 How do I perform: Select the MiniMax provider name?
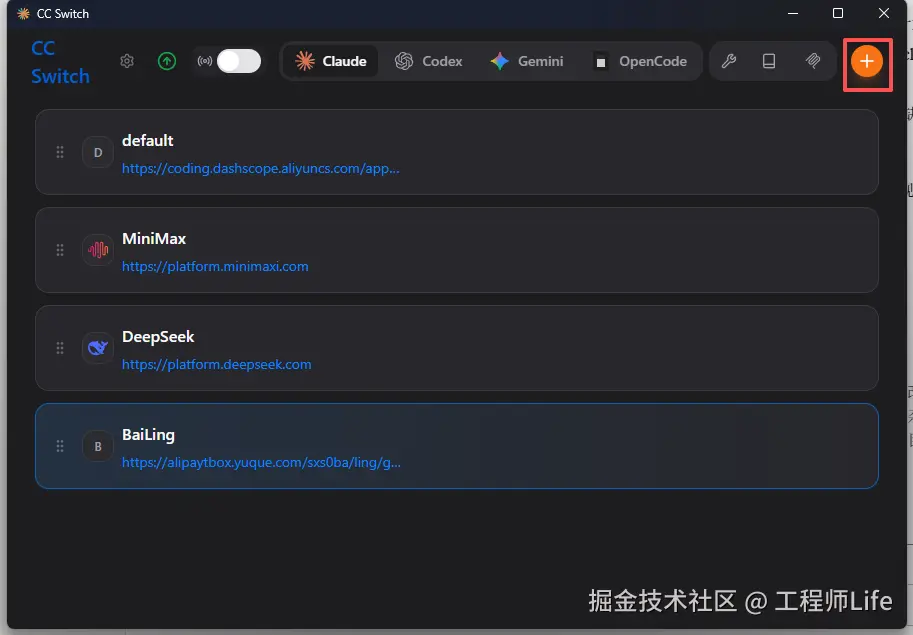pyautogui.click(x=154, y=239)
